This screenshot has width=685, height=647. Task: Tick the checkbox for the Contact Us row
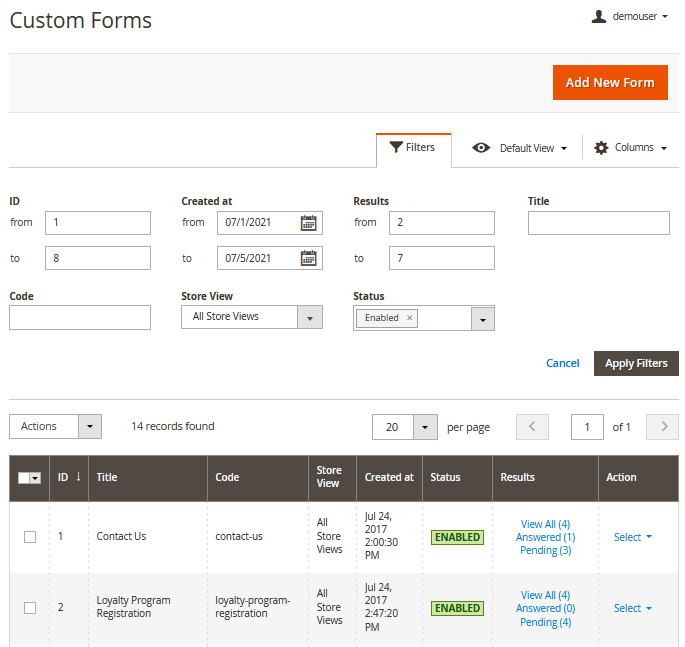coord(30,537)
